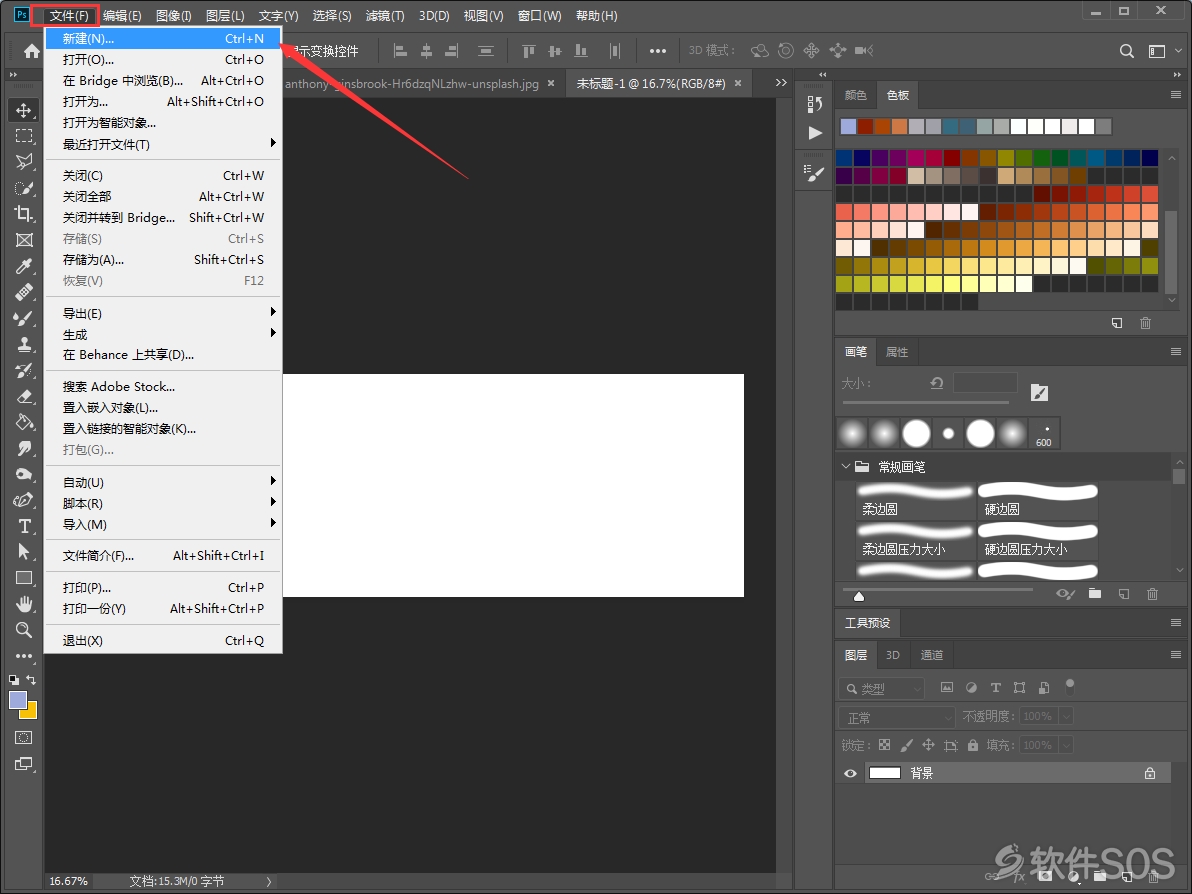Select the Brush tool in toolbar
The image size is (1192, 894).
(24, 318)
